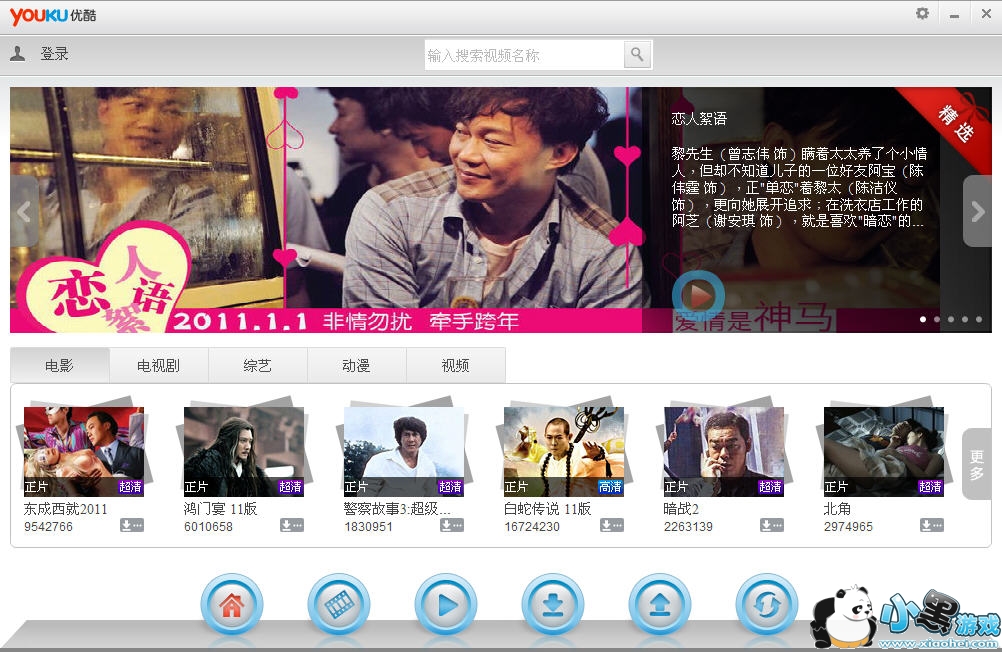
Task: Switch to the 电视剧 tab
Action: tap(158, 366)
